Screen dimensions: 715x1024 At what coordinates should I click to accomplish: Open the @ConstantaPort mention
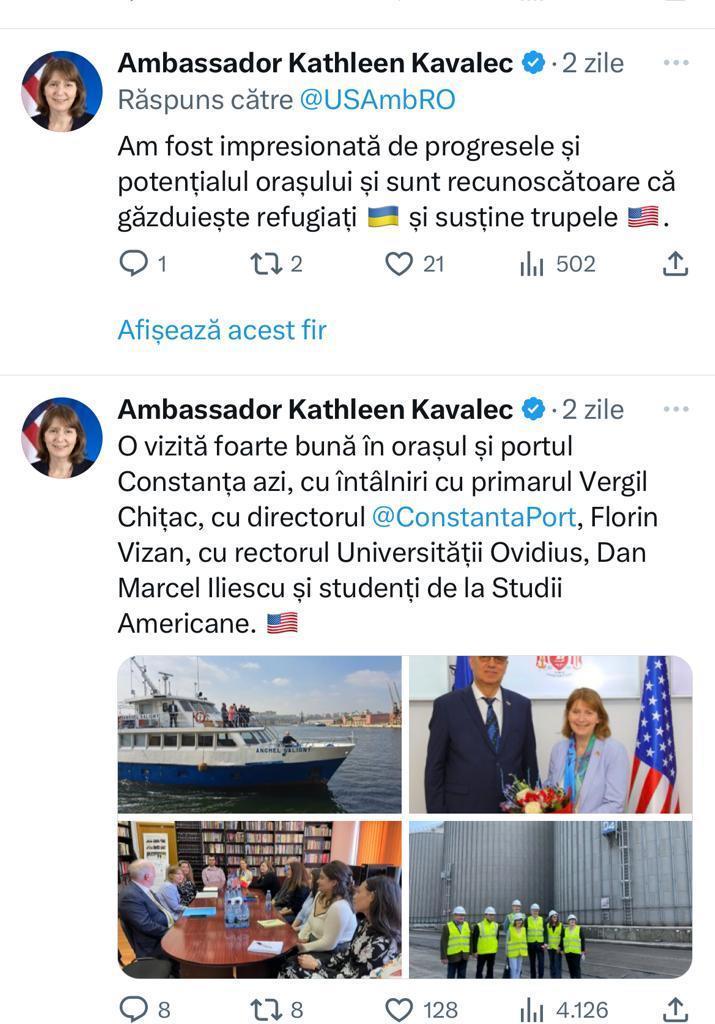pos(474,517)
